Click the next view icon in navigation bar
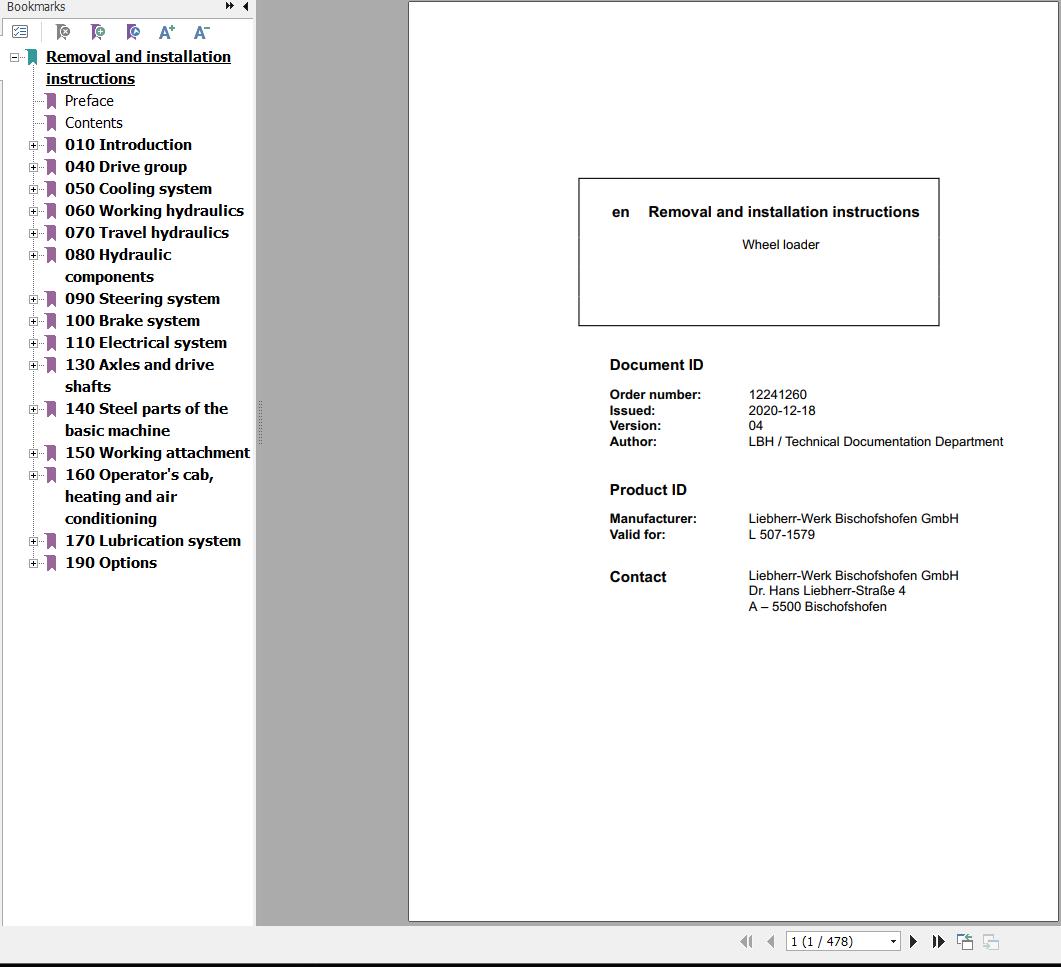The image size is (1061, 967). [991, 941]
